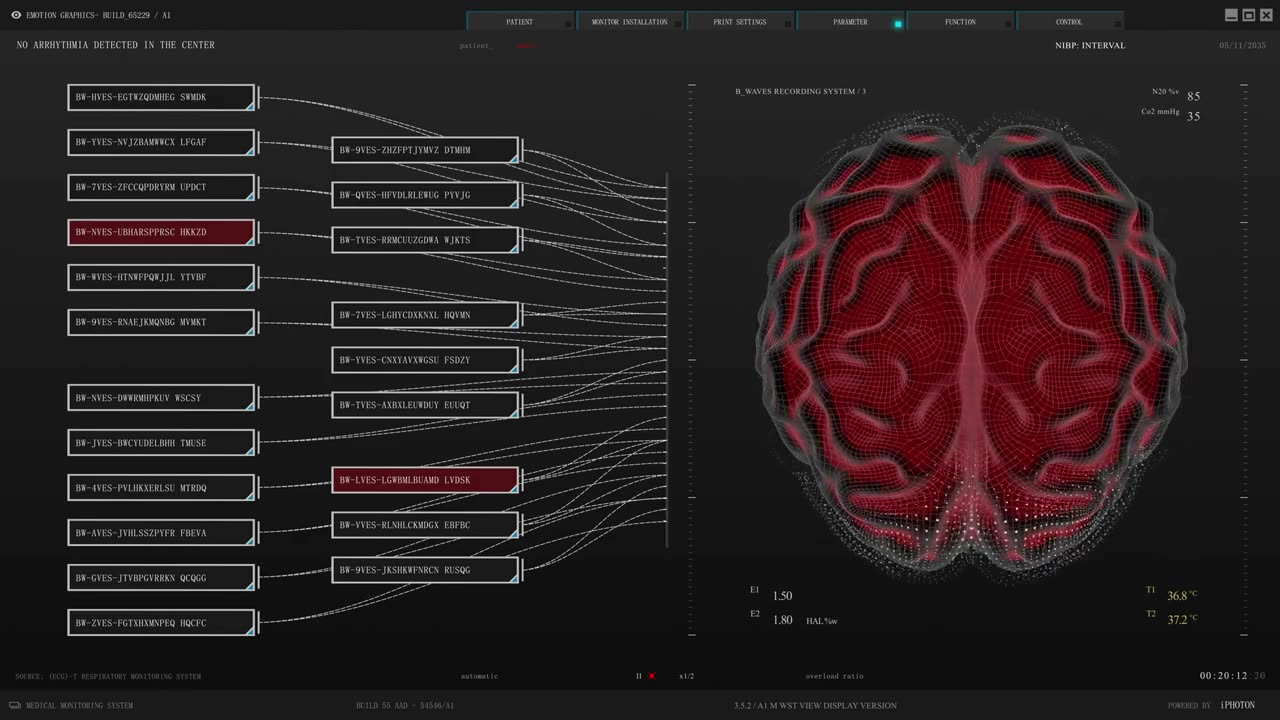This screenshot has height=720, width=1280.
Task: Select the PARAMETER tab
Action: [x=850, y=21]
